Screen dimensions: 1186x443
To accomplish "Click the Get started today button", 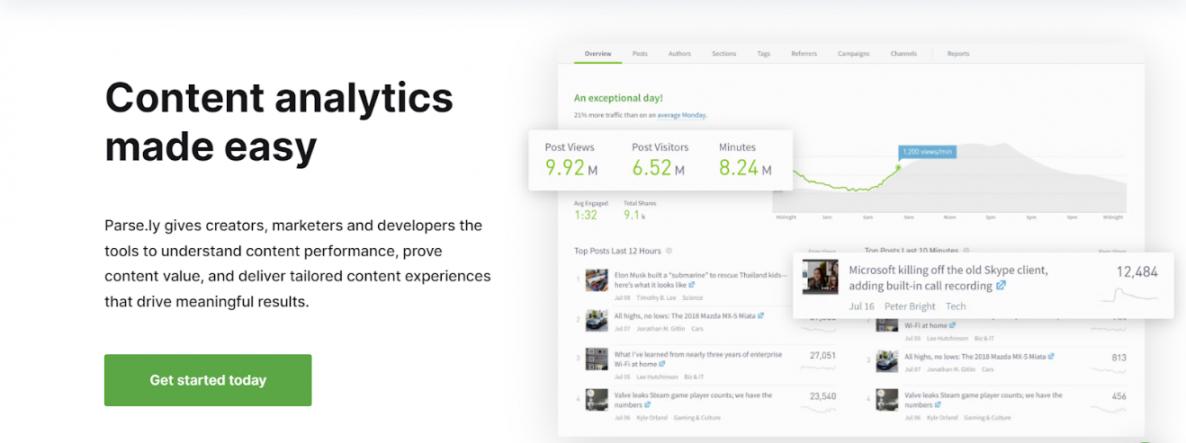I will 207,380.
